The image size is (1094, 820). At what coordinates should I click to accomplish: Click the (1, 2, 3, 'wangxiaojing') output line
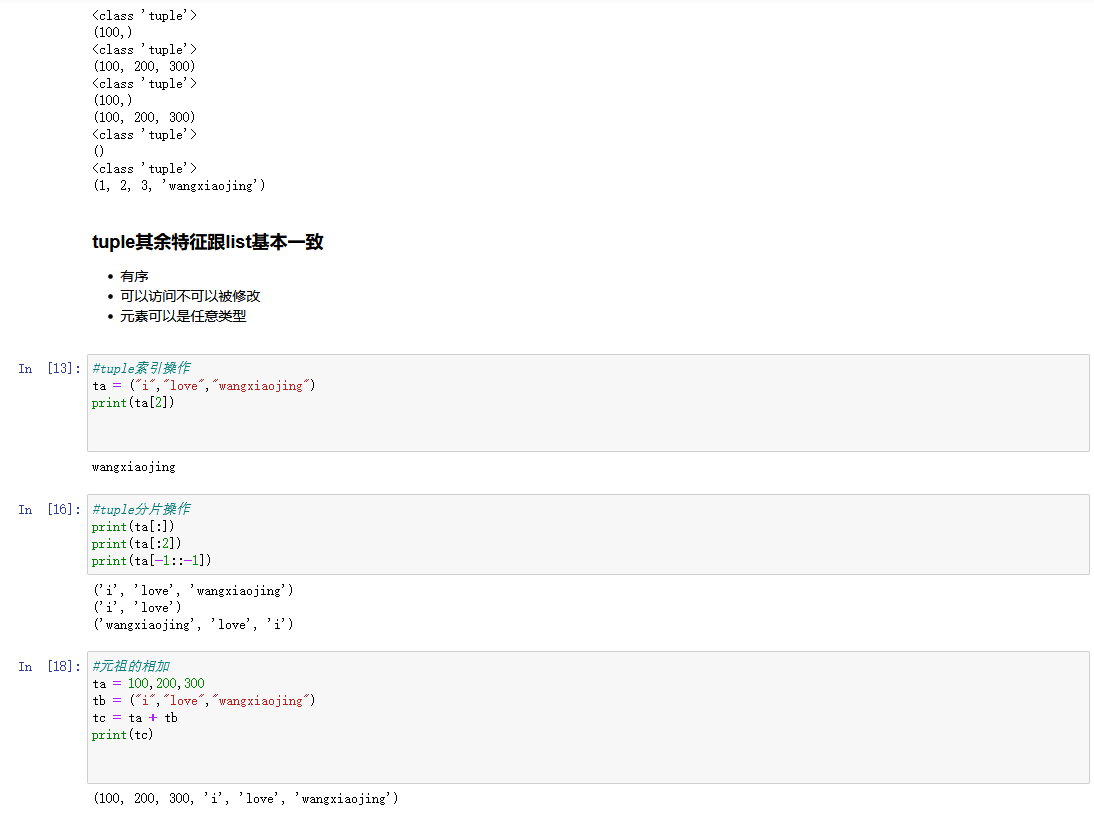179,186
